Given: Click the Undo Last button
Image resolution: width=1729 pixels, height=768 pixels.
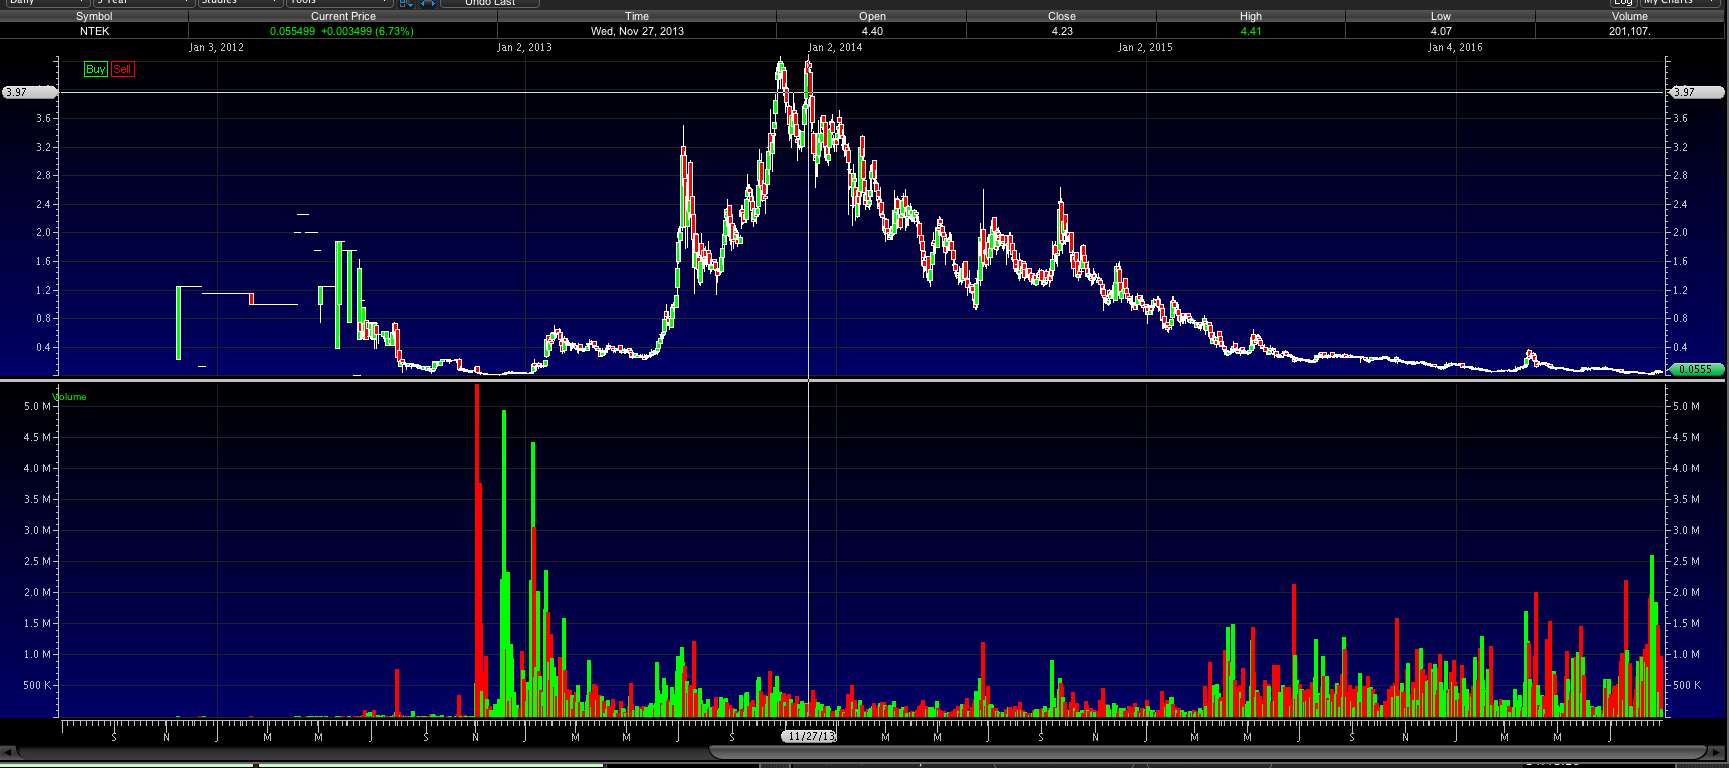Looking at the screenshot, I should 490,3.
